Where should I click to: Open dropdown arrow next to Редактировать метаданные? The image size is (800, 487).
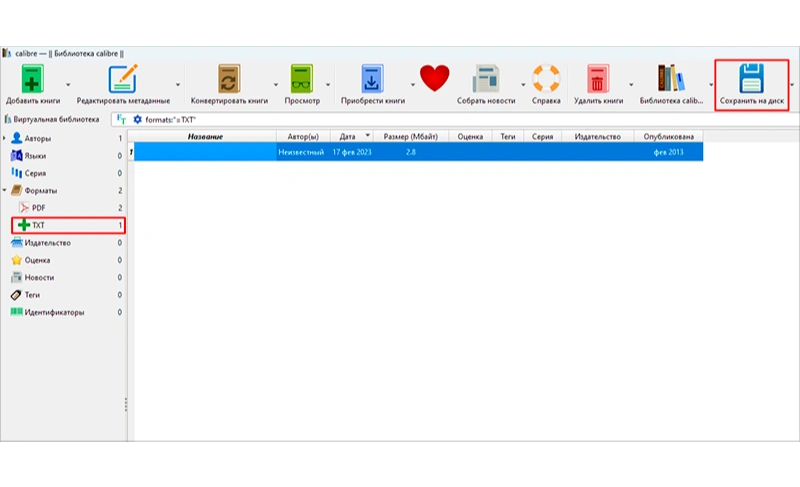click(178, 85)
